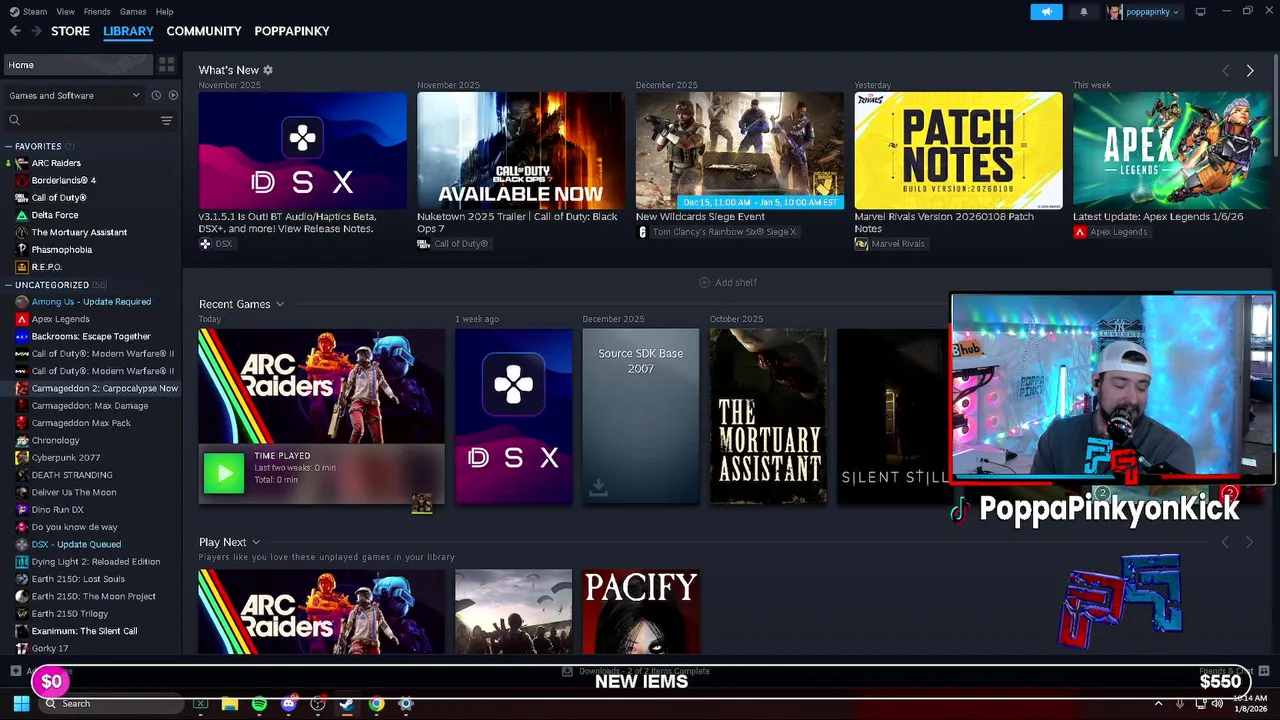Click the Windows Start button
This screenshot has height=720, width=1280.
pyautogui.click(x=20, y=704)
